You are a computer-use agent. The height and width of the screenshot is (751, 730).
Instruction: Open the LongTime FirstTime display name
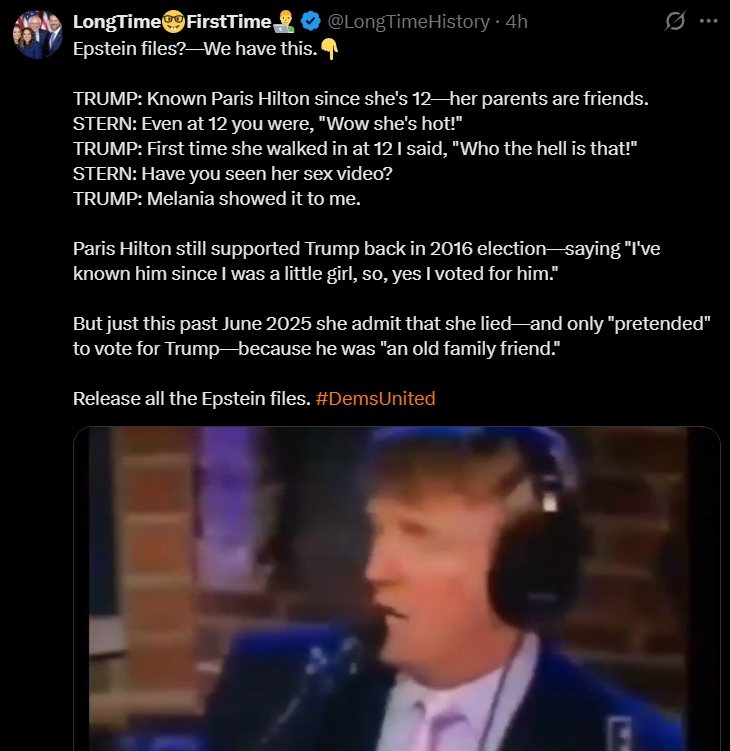184,22
